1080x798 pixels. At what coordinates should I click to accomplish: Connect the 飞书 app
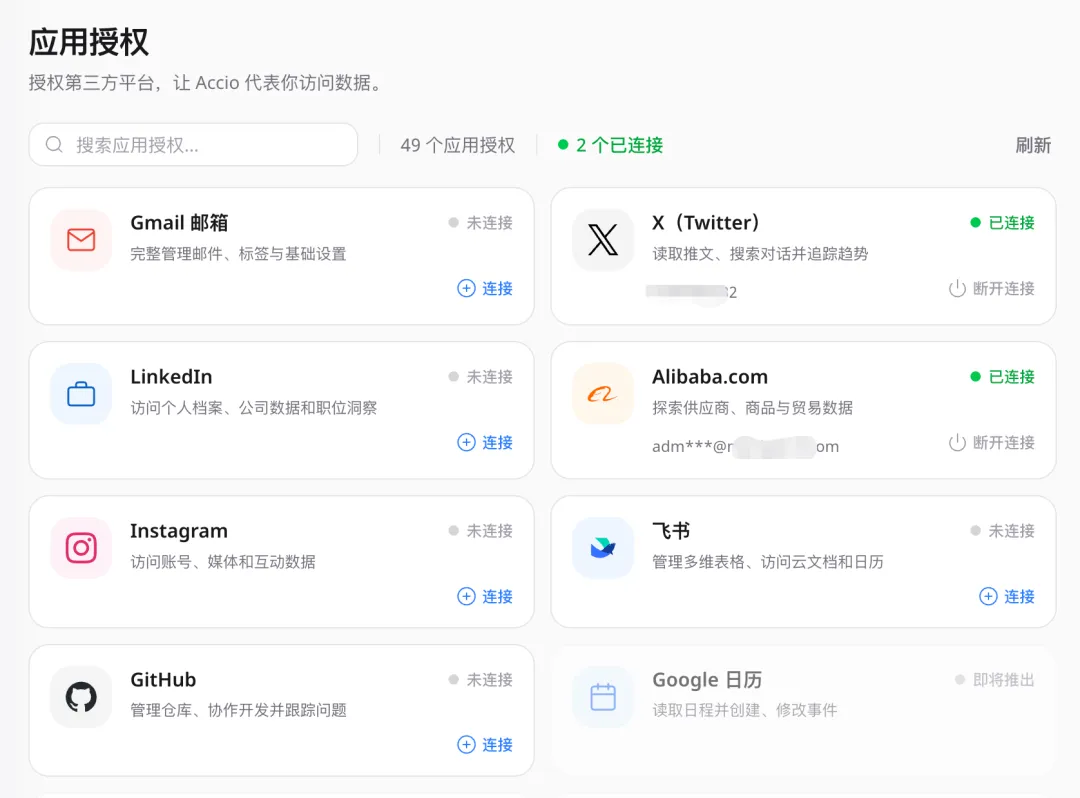1007,597
